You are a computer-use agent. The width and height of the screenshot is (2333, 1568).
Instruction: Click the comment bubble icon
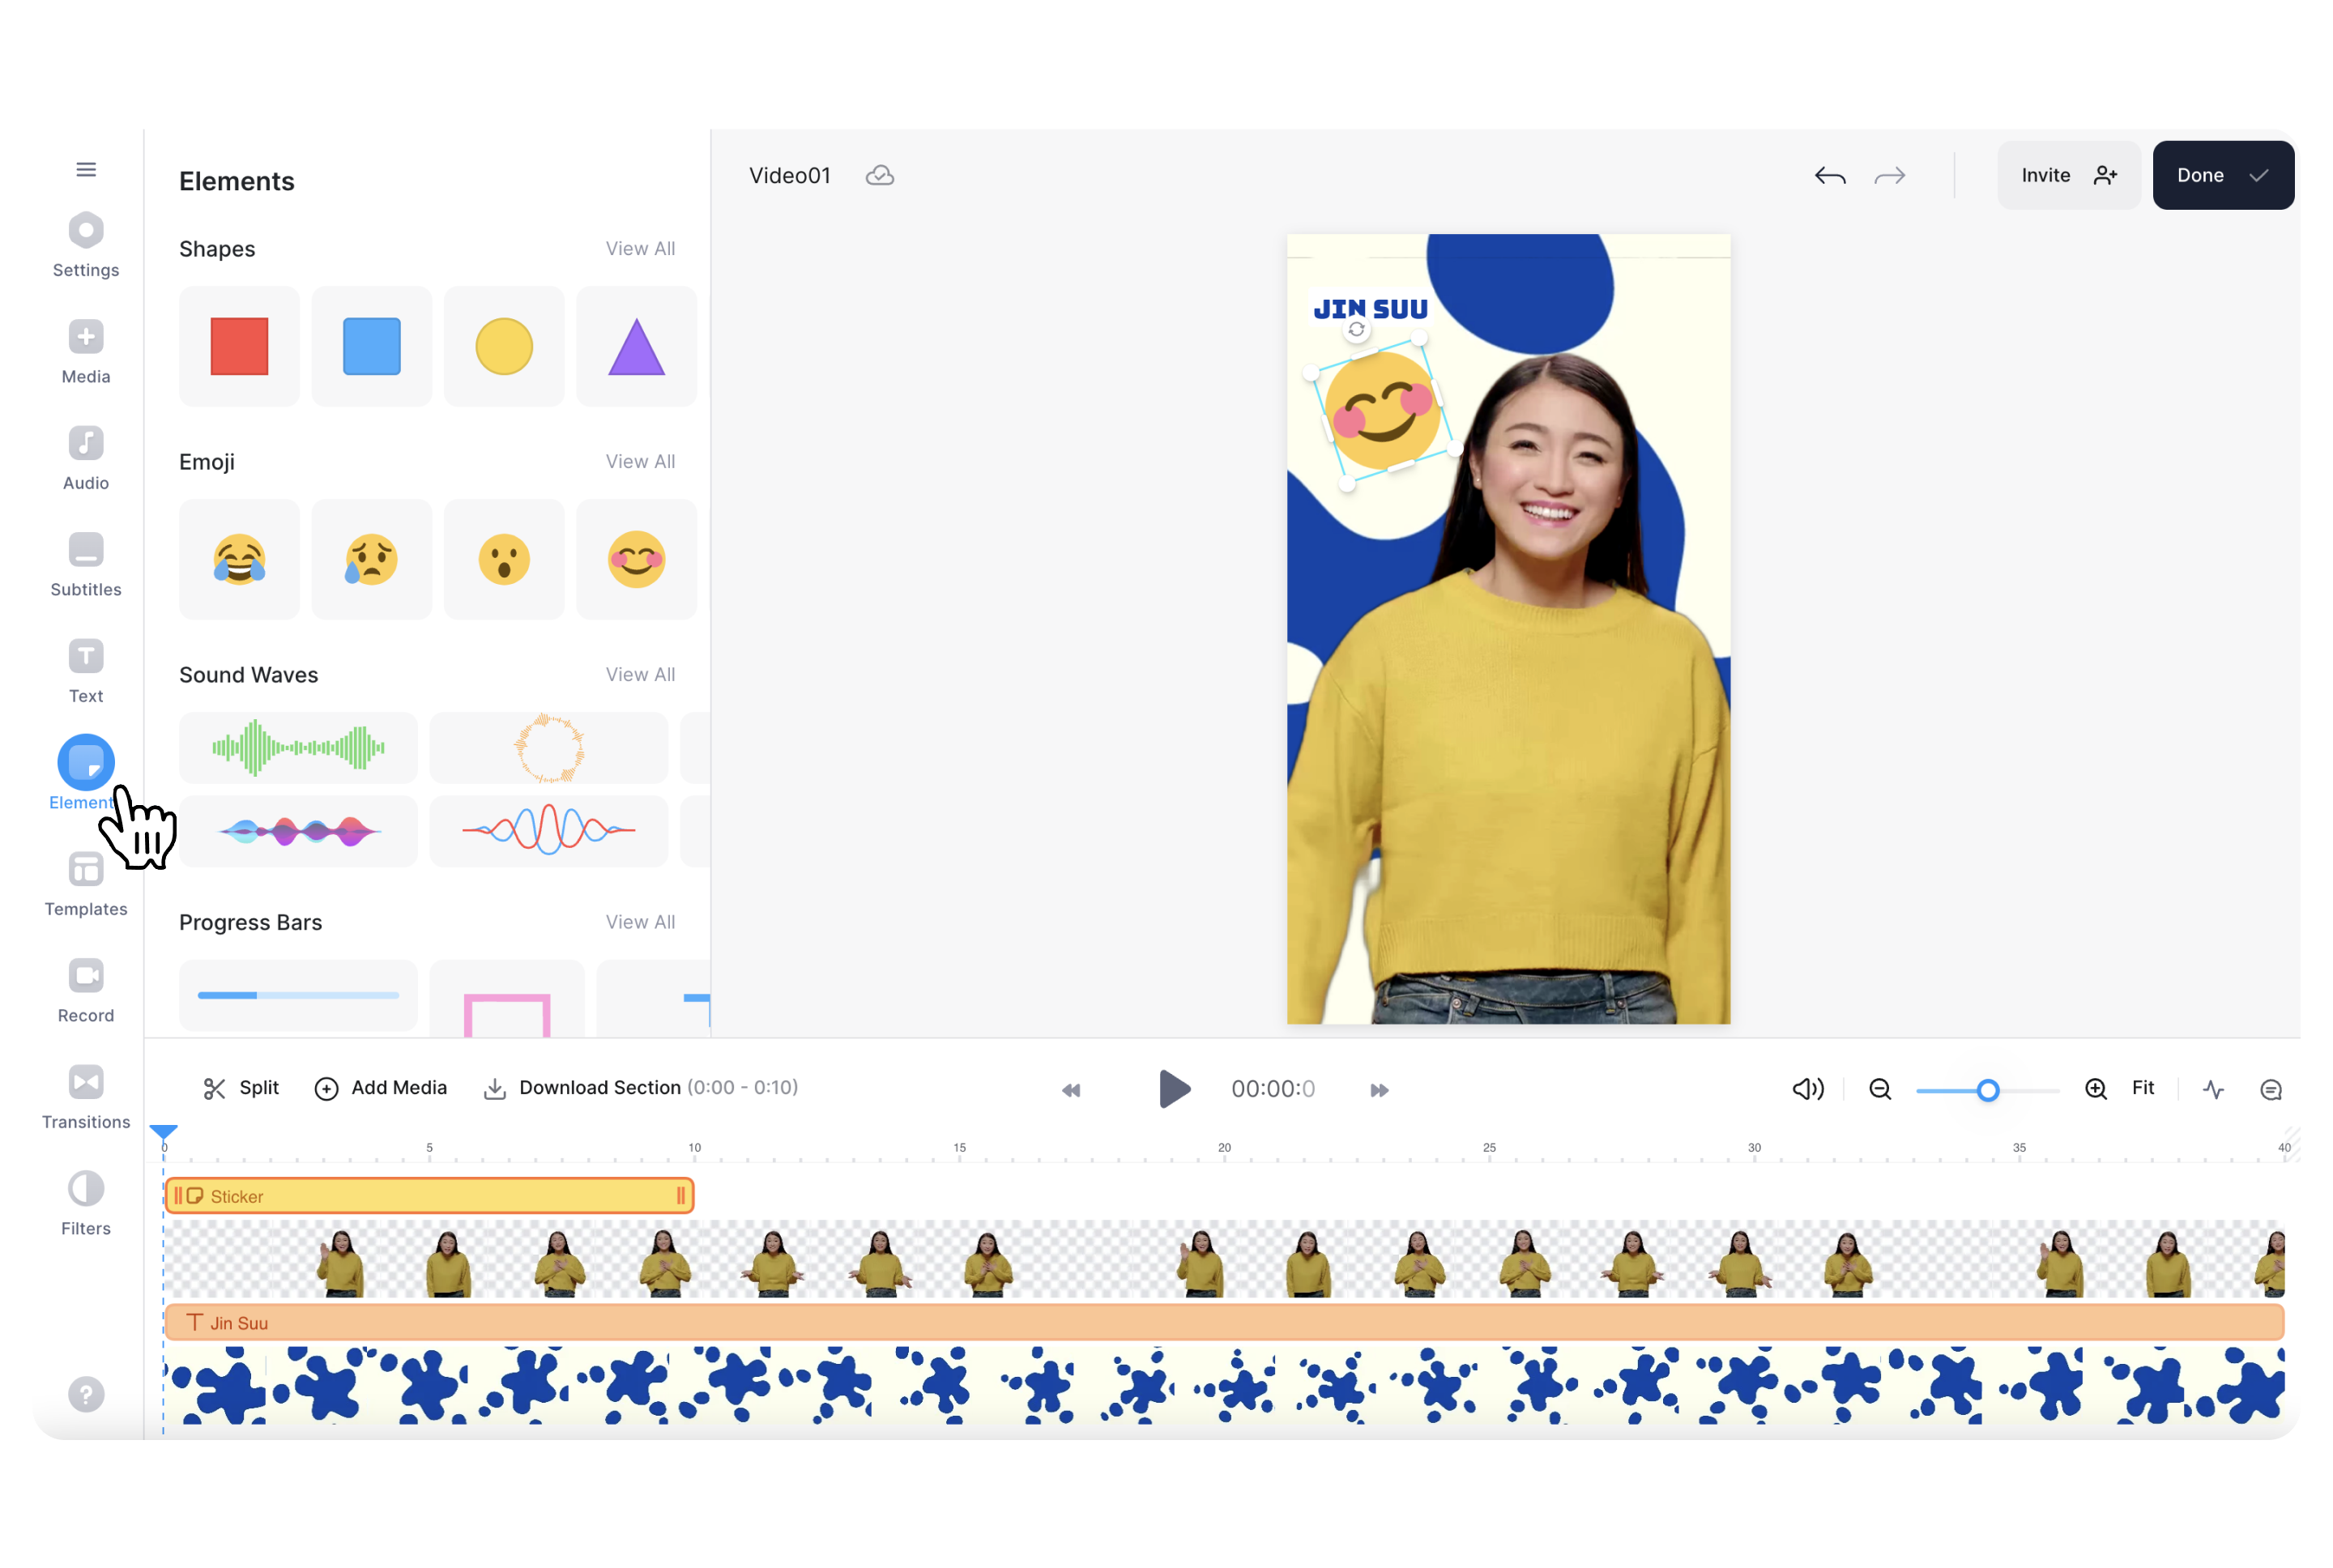2270,1090
